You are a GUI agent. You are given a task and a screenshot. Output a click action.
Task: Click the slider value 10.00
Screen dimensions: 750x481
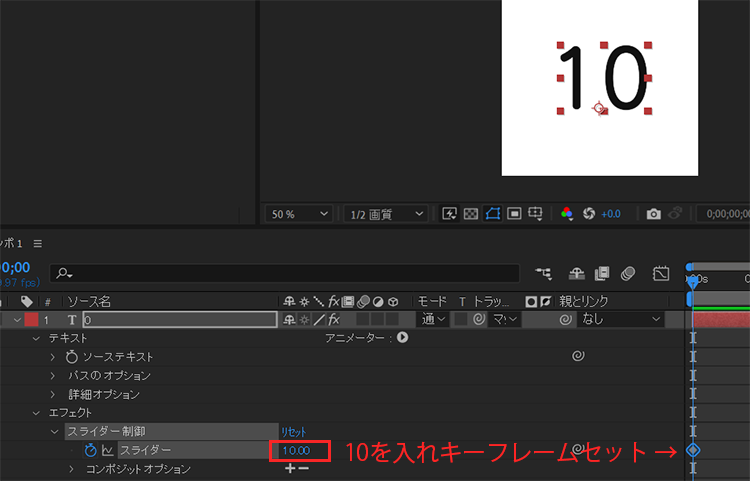pos(296,450)
